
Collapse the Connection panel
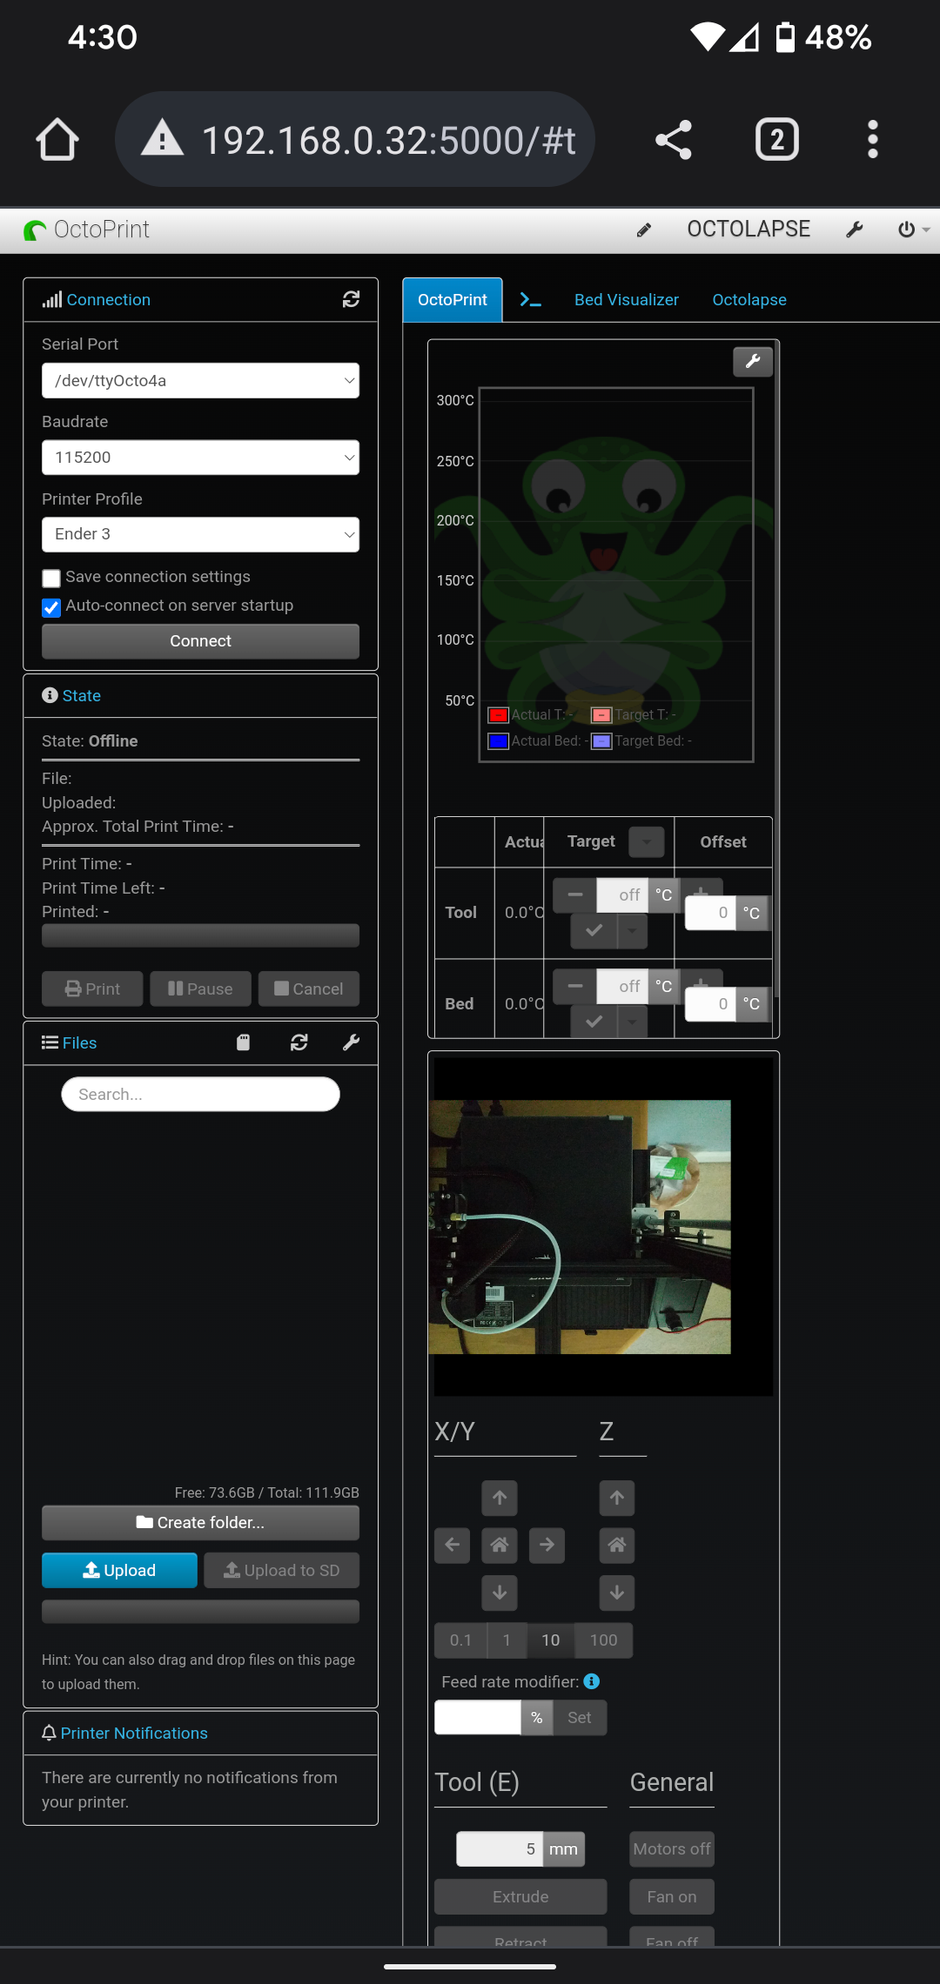108,300
